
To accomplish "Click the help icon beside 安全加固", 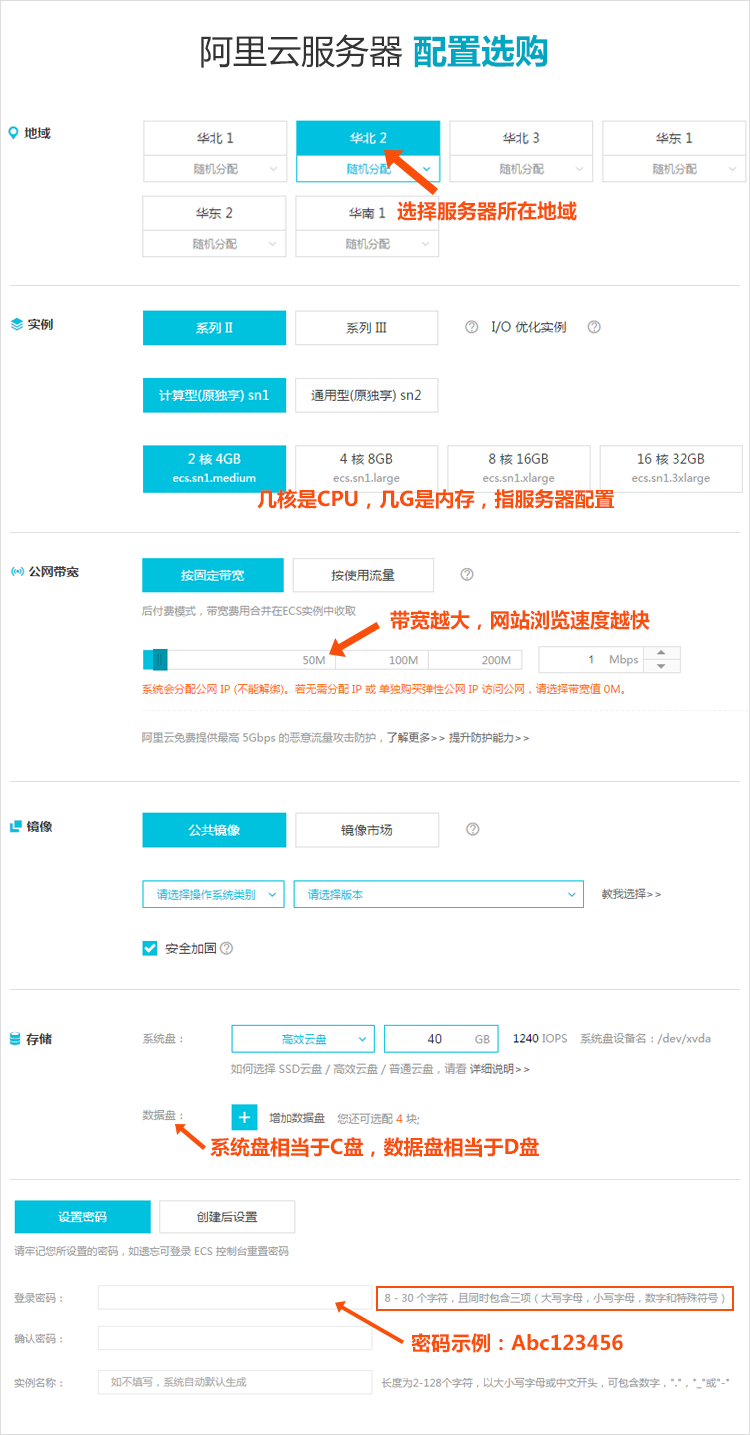I will click(226, 948).
